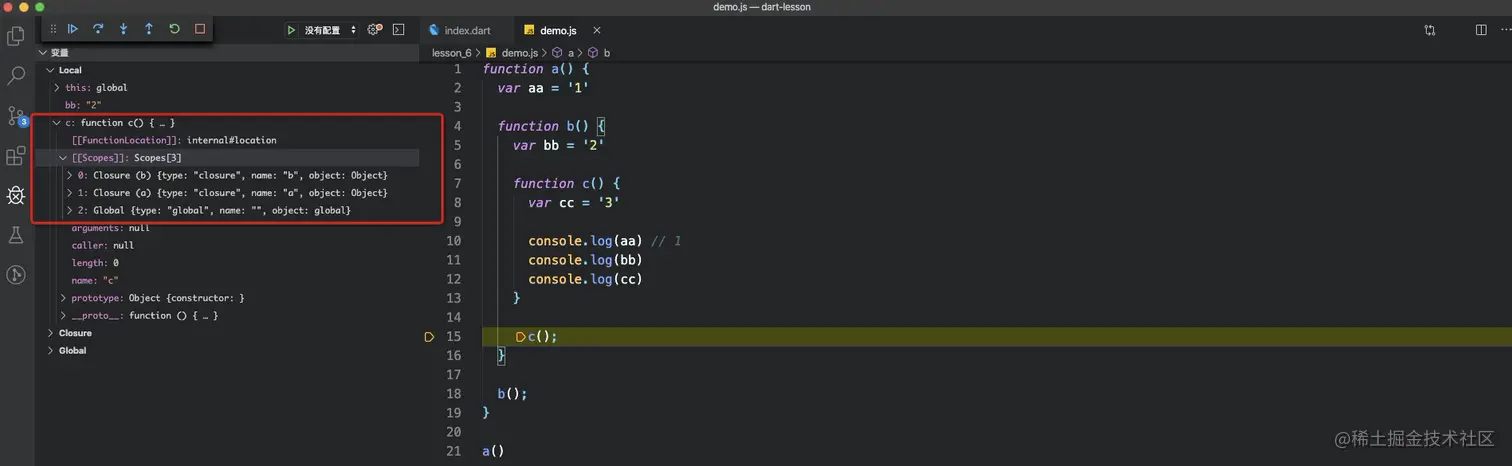Collapse the [[Scopes]] entry

(64, 158)
